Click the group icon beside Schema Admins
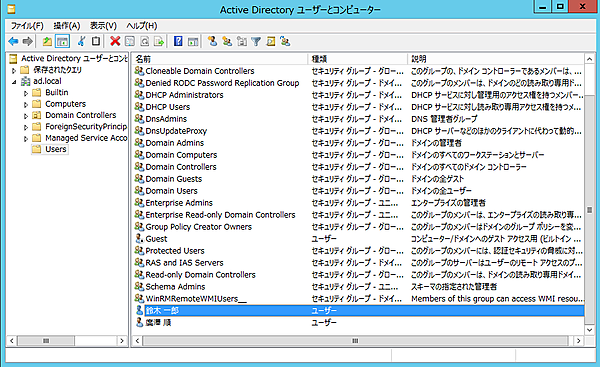600x367 pixels. (x=139, y=286)
